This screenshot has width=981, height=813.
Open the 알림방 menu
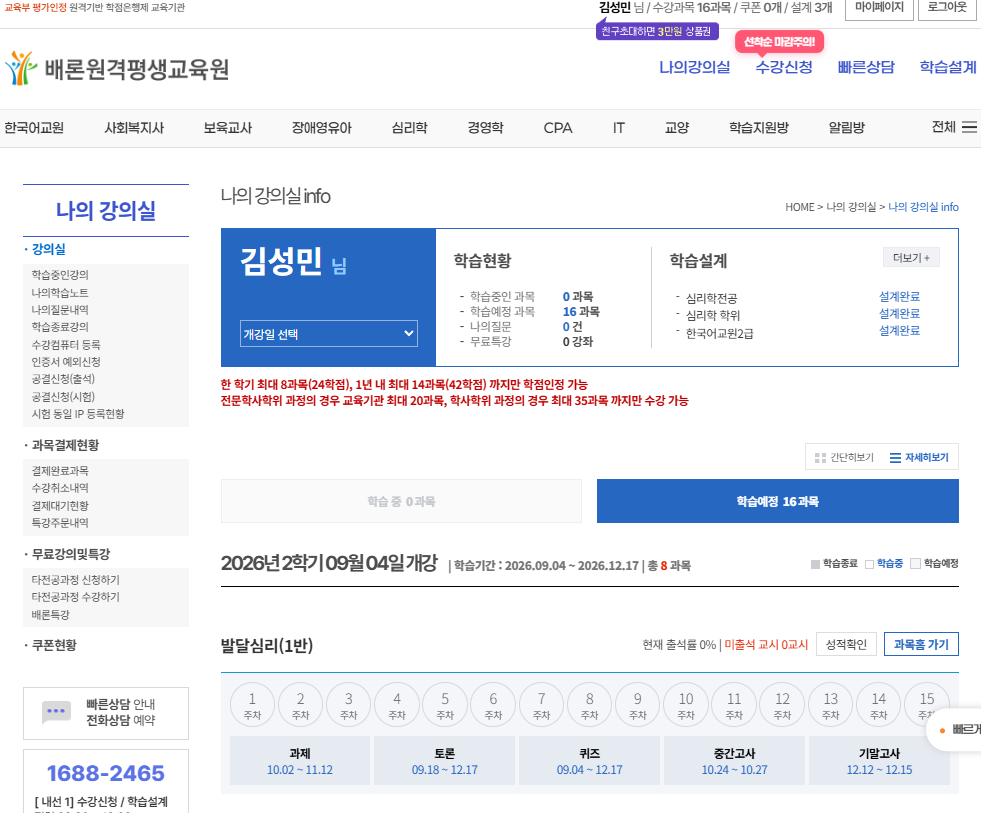tap(846, 128)
